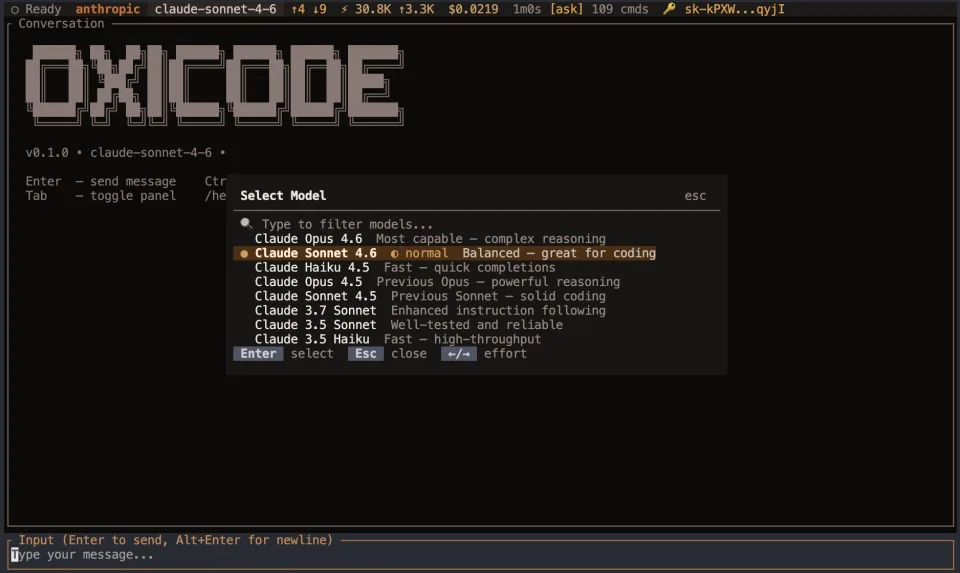
Task: Click the Esc key hint button
Action: point(366,353)
